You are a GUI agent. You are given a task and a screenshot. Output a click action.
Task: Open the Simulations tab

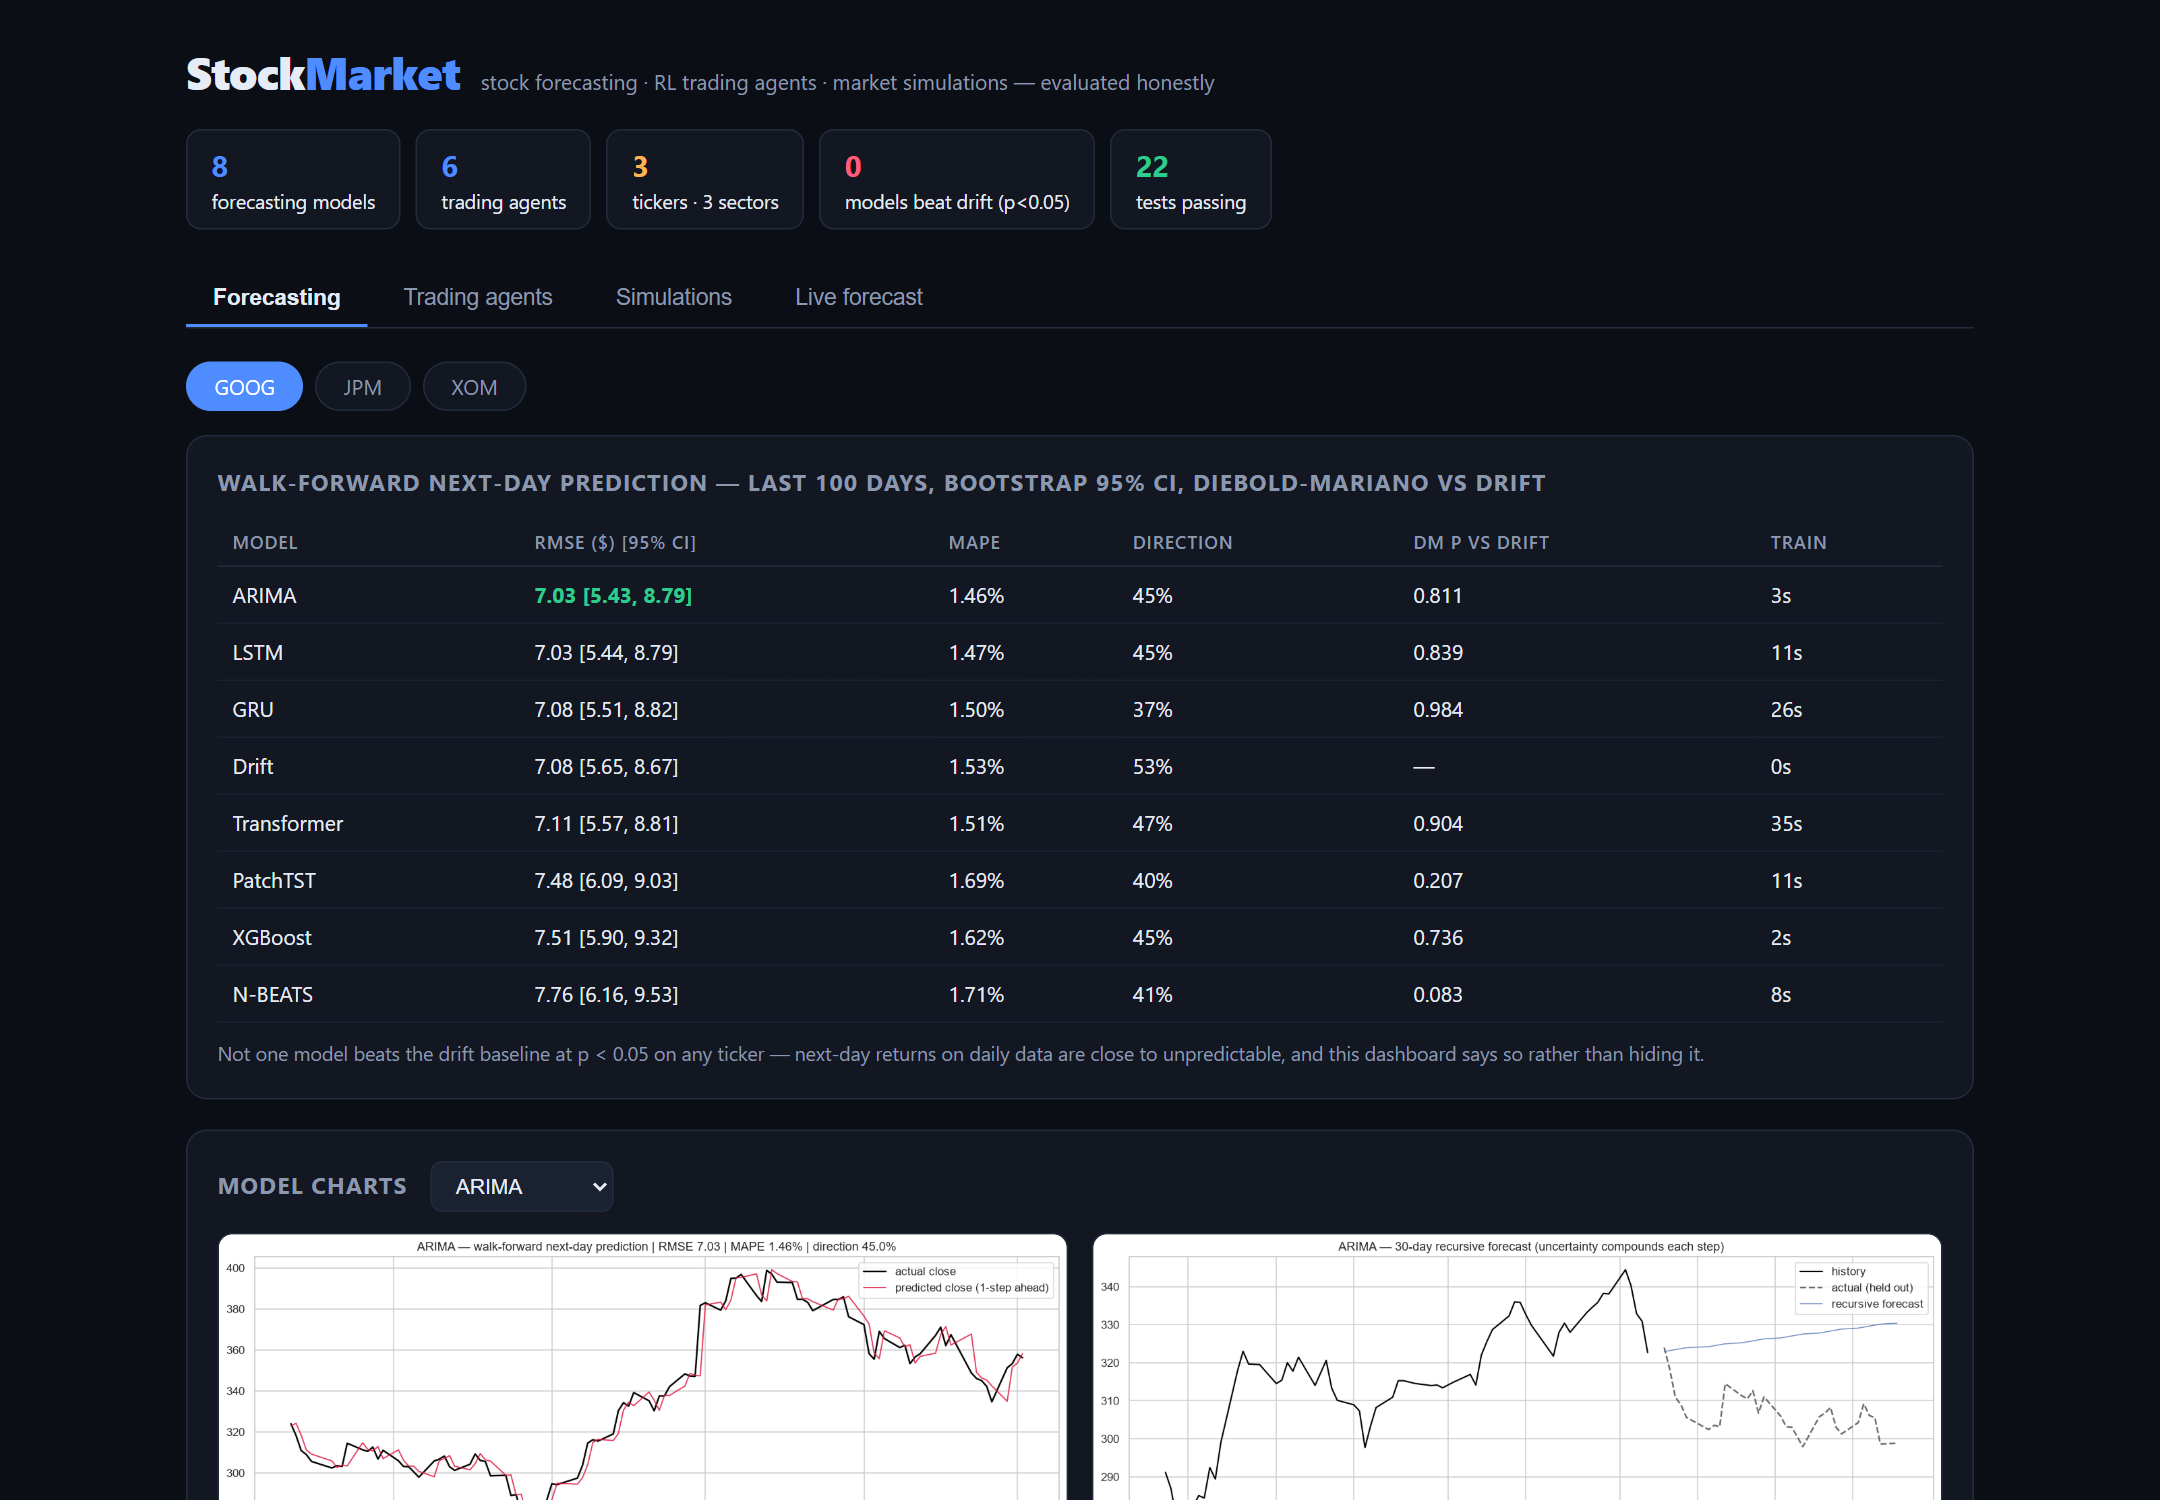tap(673, 297)
